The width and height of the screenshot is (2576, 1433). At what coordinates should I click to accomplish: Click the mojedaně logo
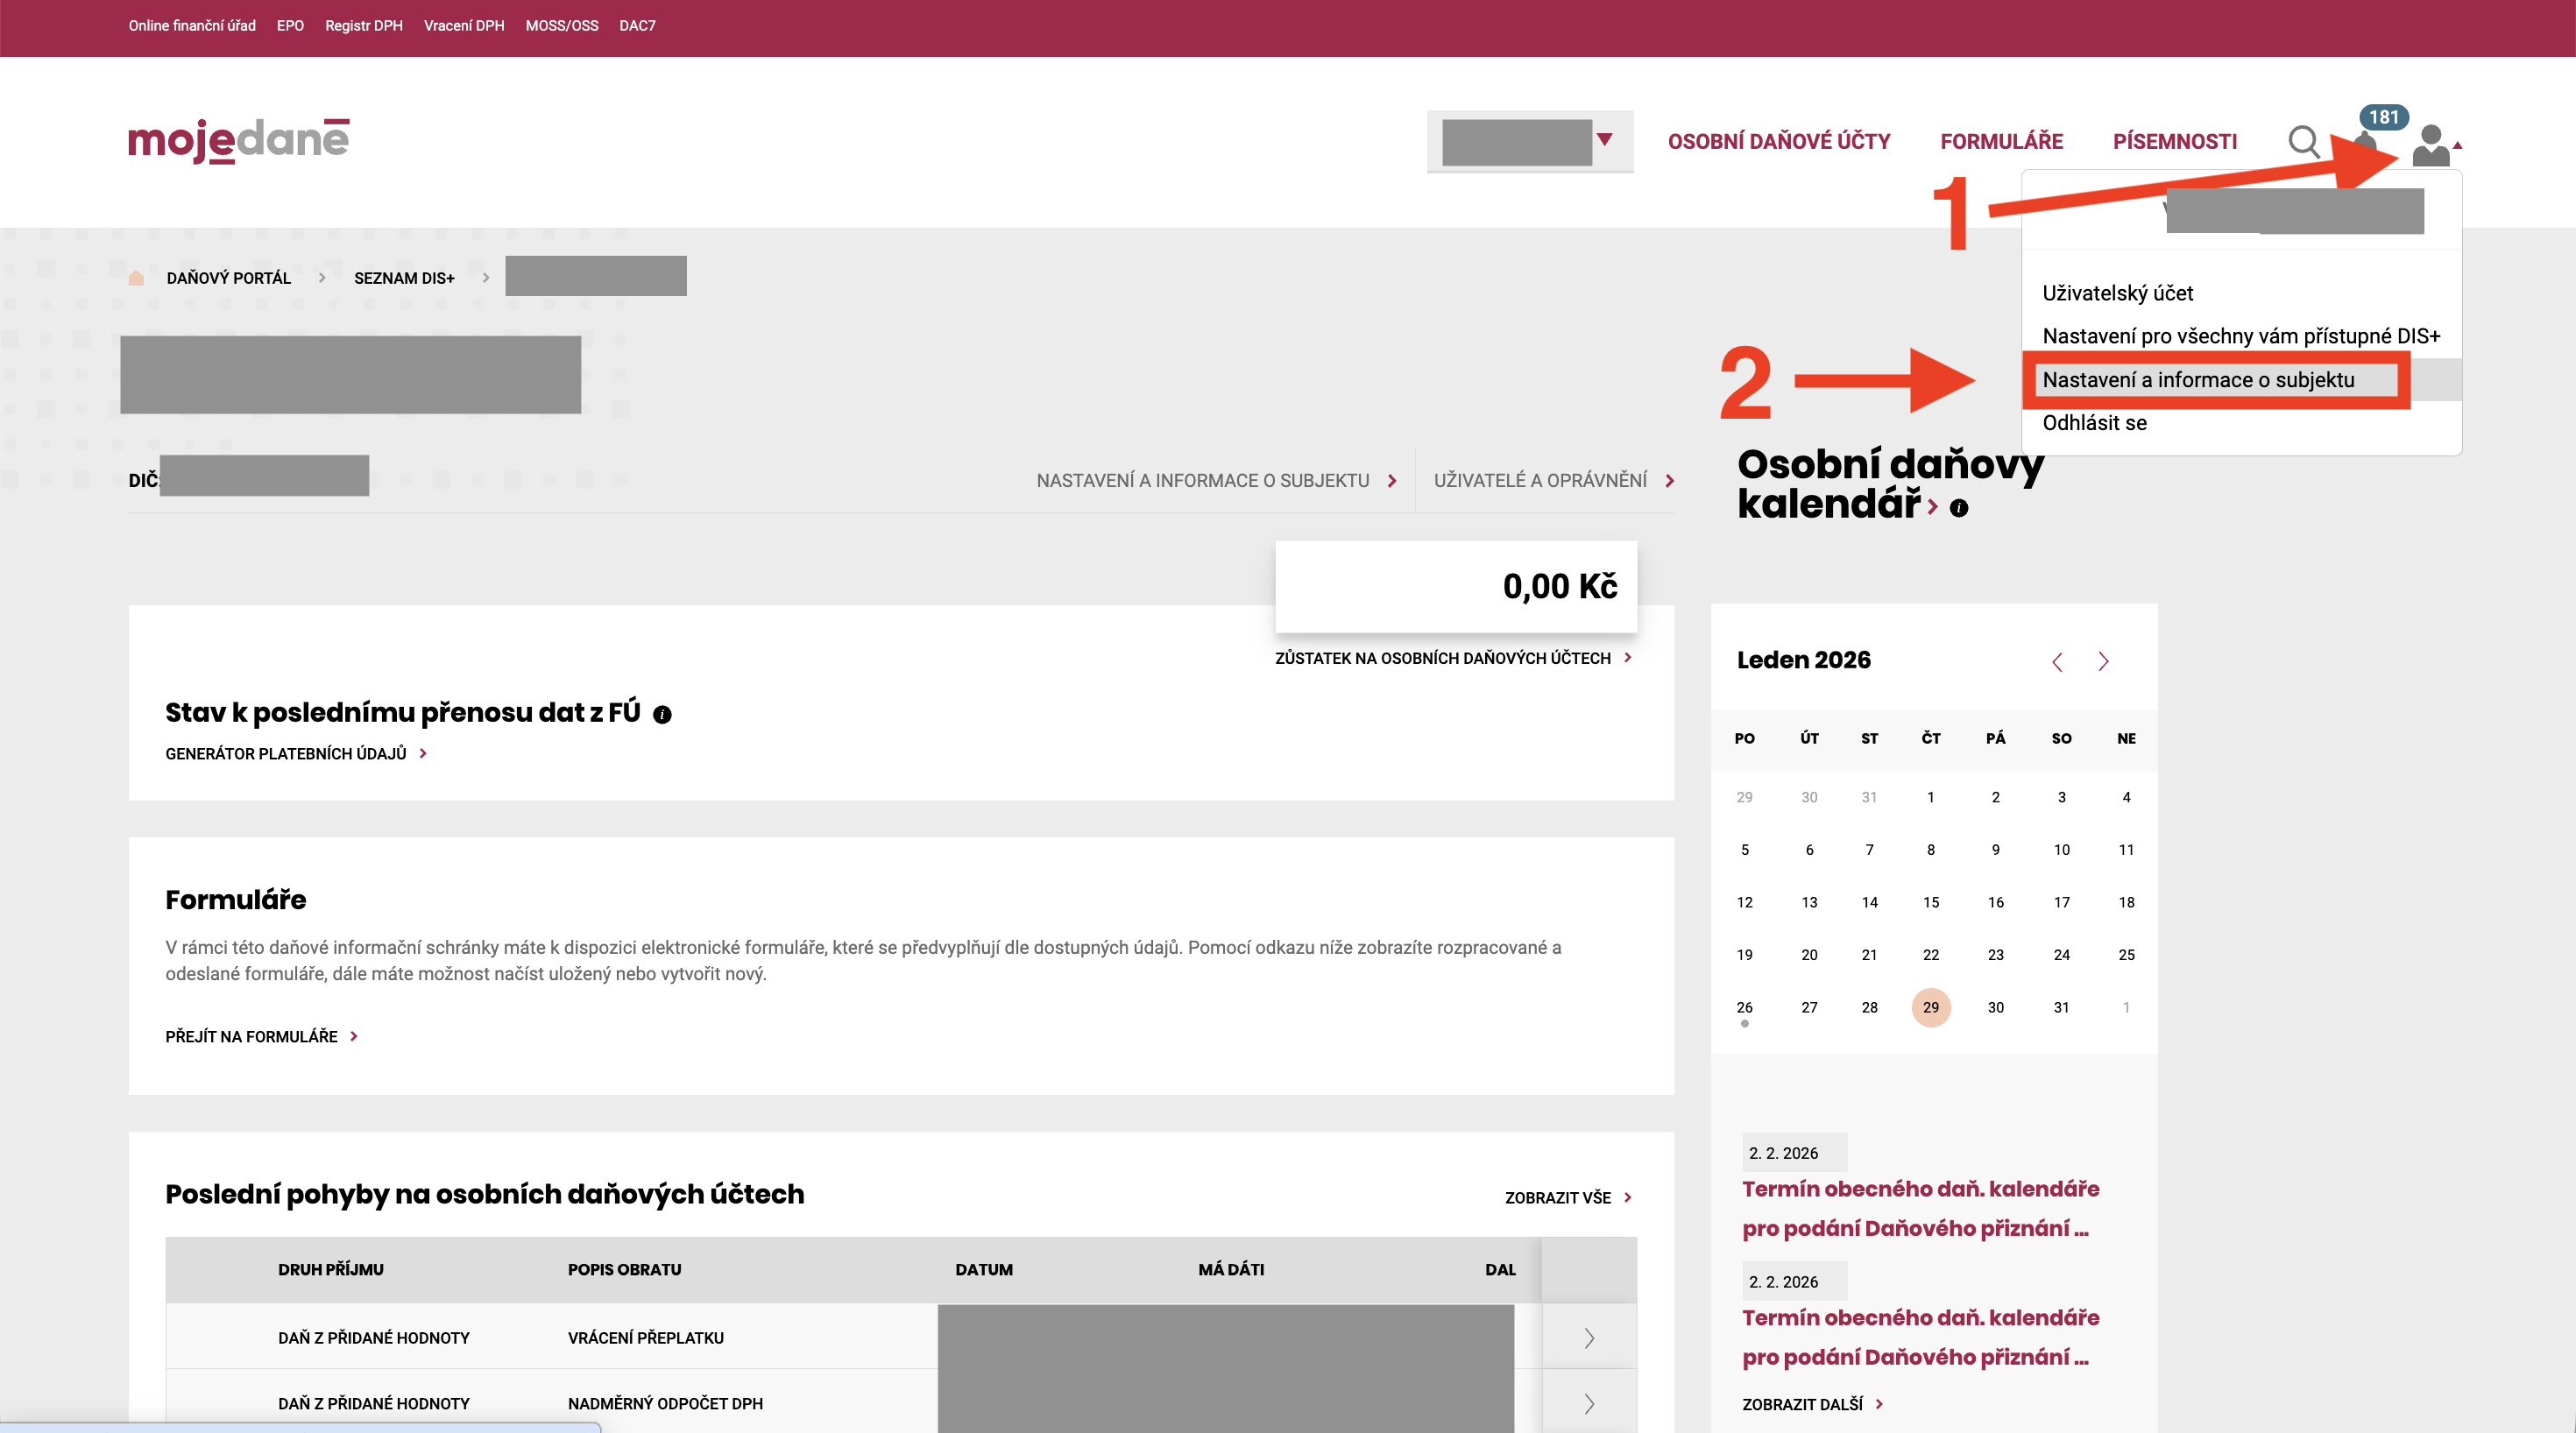point(238,140)
